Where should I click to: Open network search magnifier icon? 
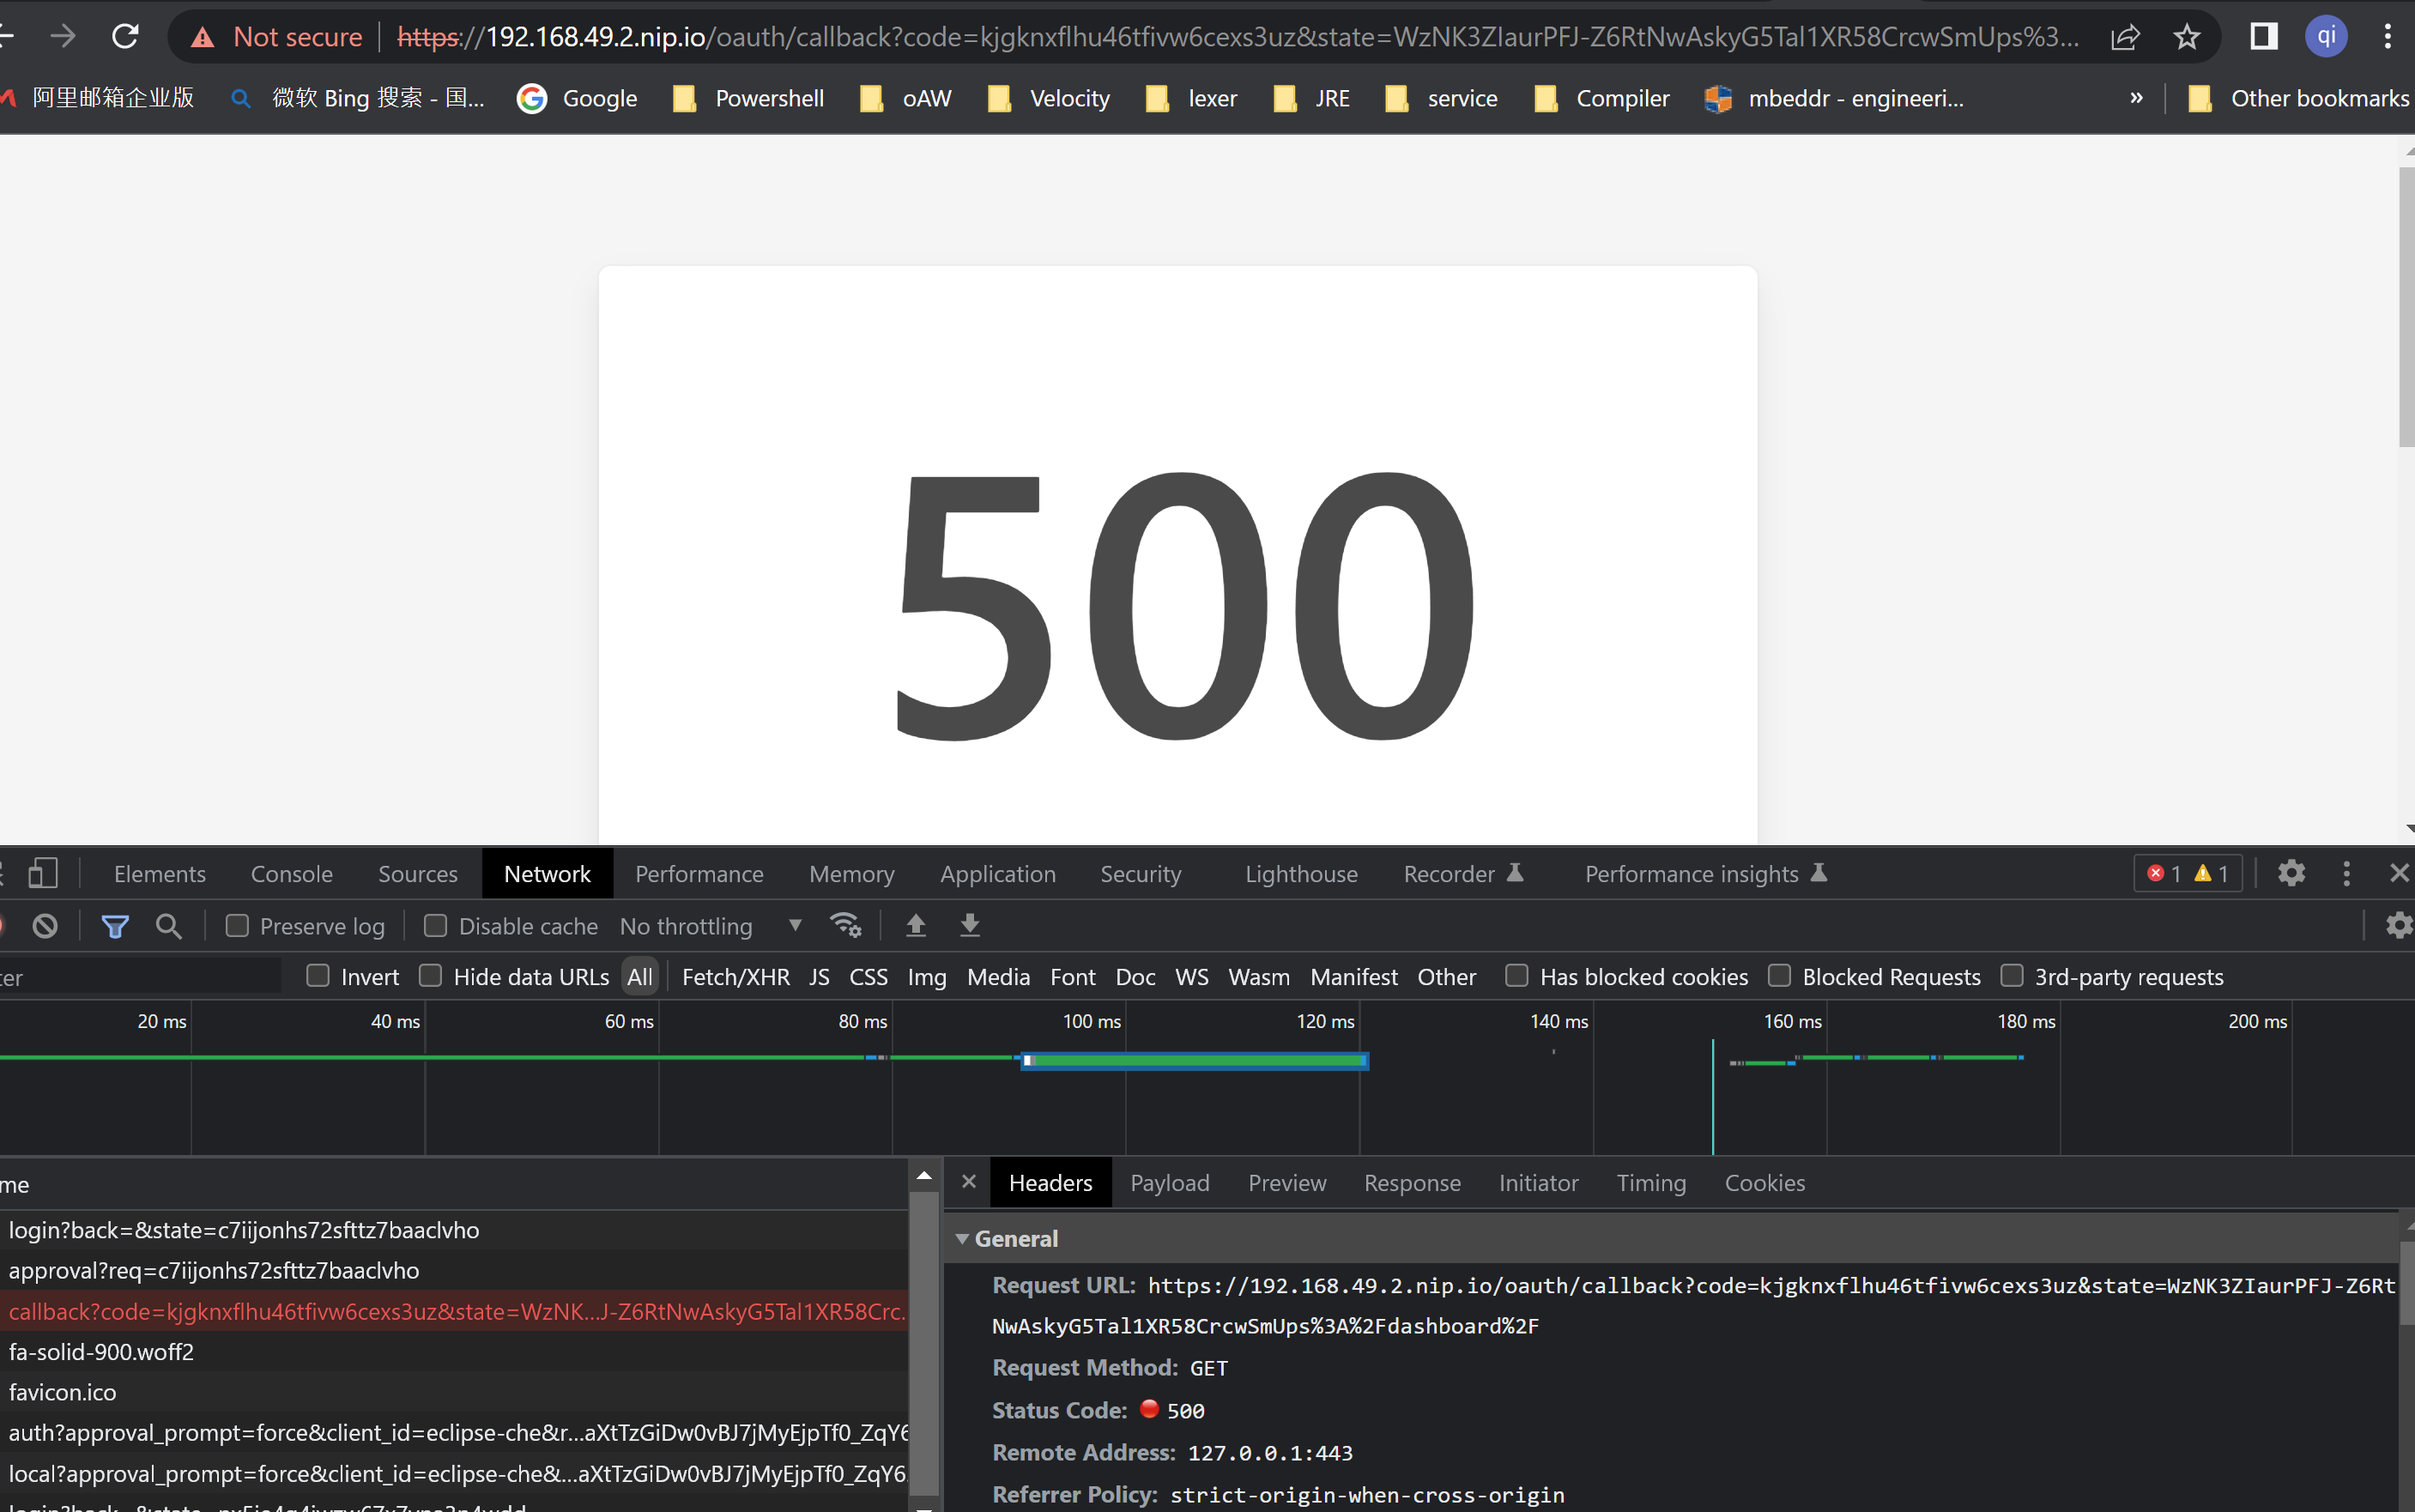tap(169, 926)
